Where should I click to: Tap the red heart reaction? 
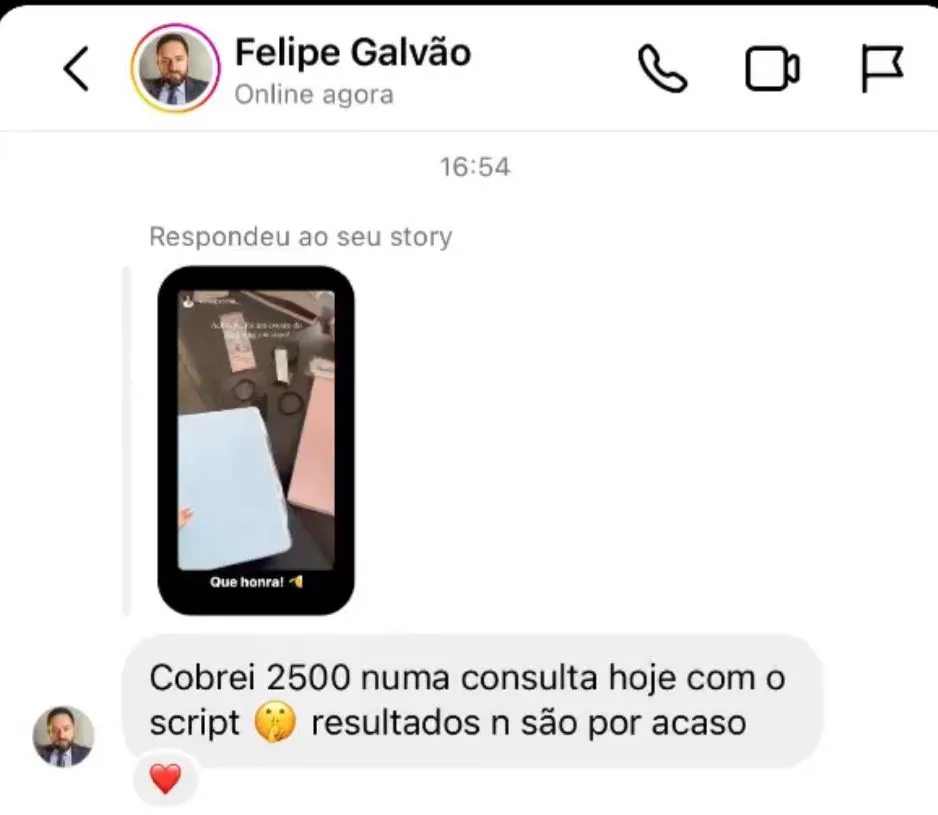(x=165, y=779)
